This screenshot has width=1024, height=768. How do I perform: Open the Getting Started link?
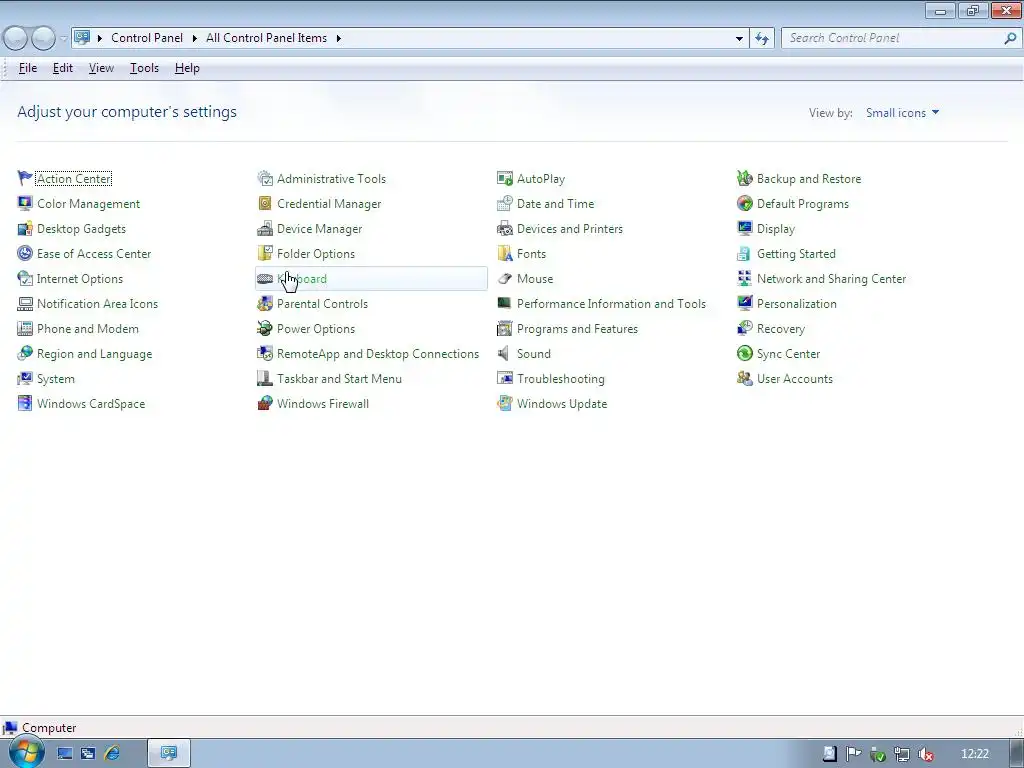pos(796,253)
